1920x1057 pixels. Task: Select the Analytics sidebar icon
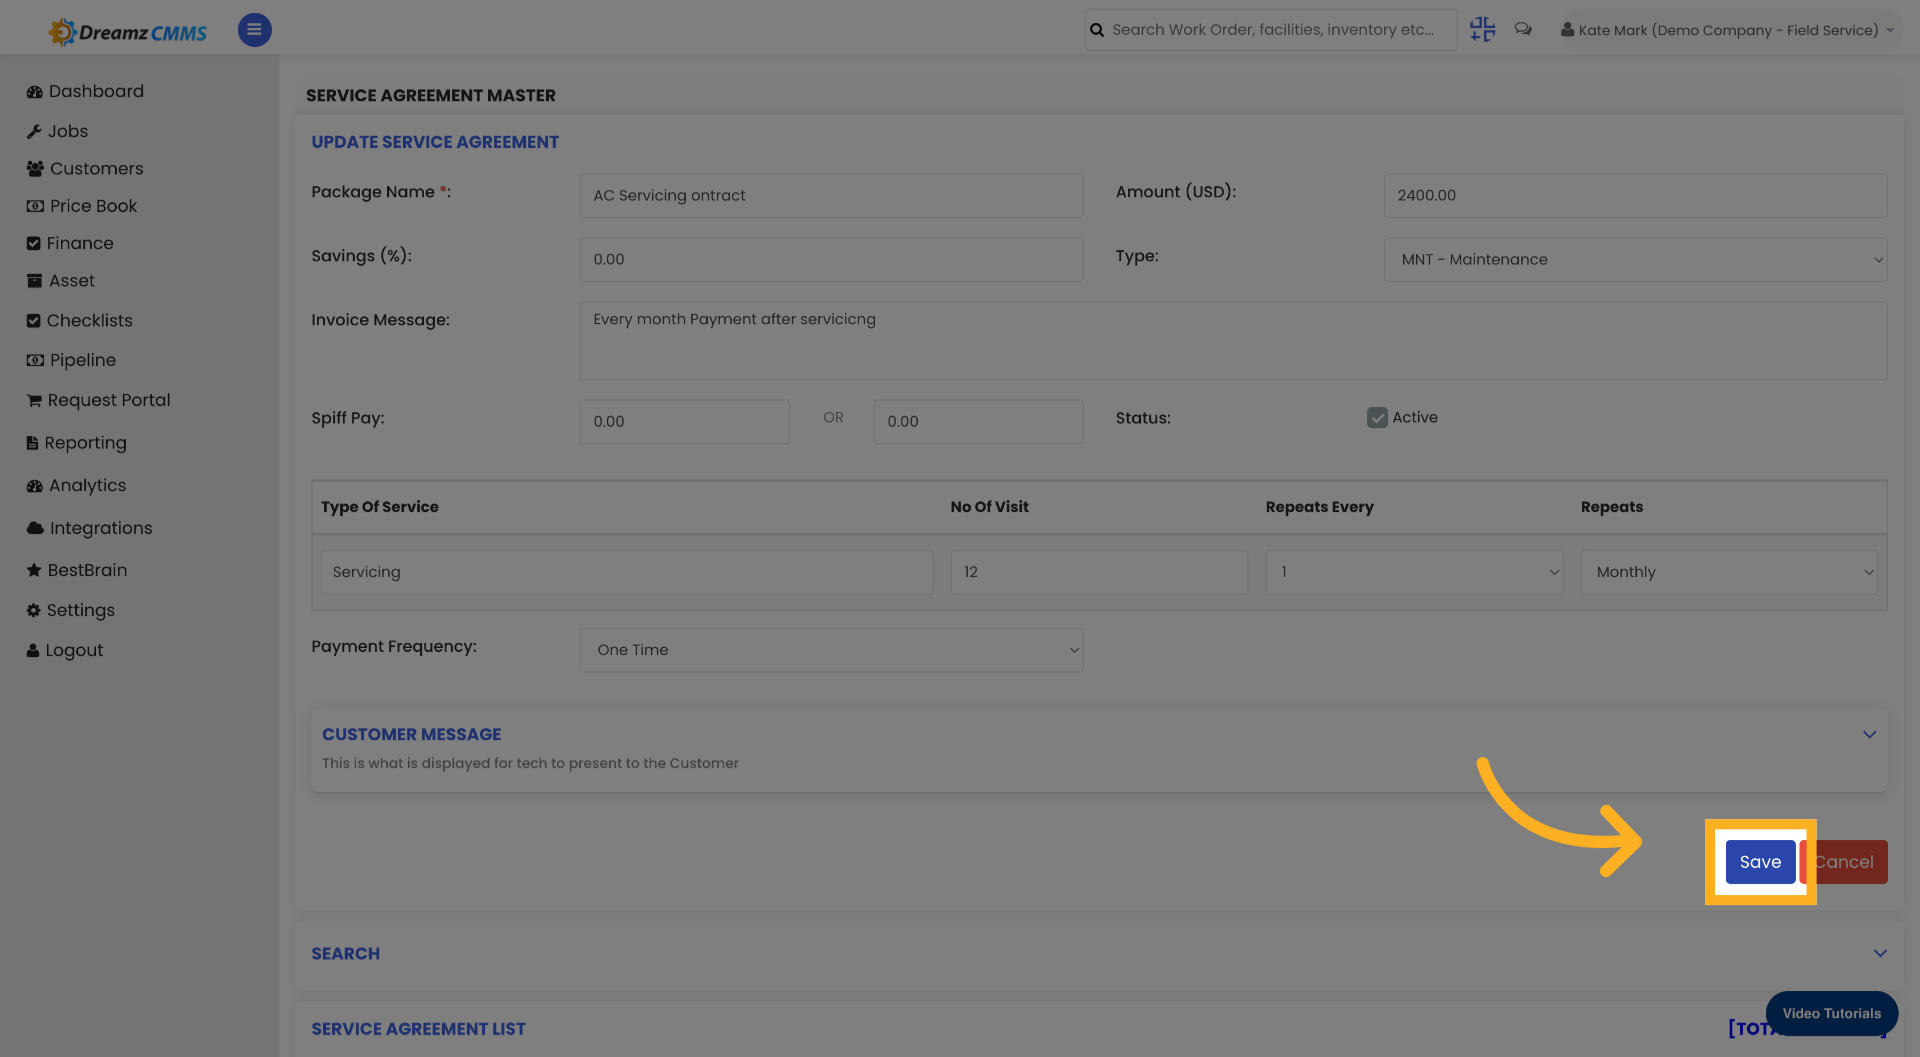(x=33, y=485)
